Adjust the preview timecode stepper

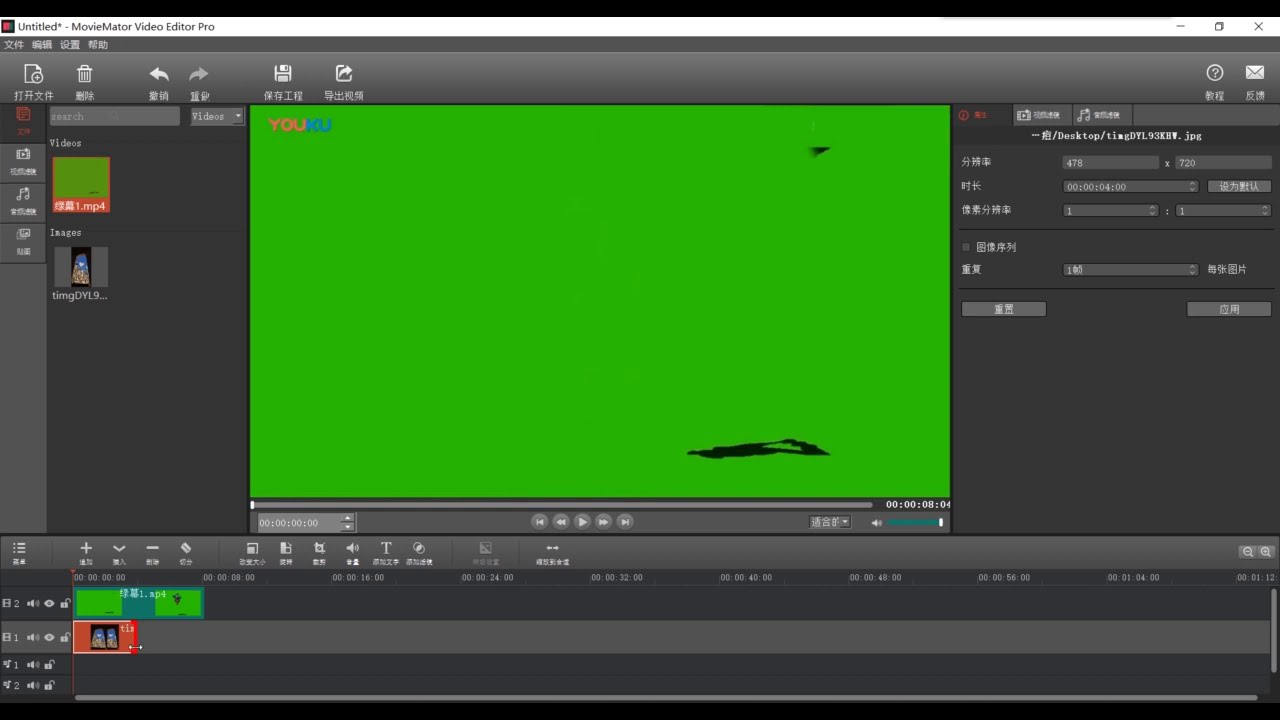tap(347, 523)
